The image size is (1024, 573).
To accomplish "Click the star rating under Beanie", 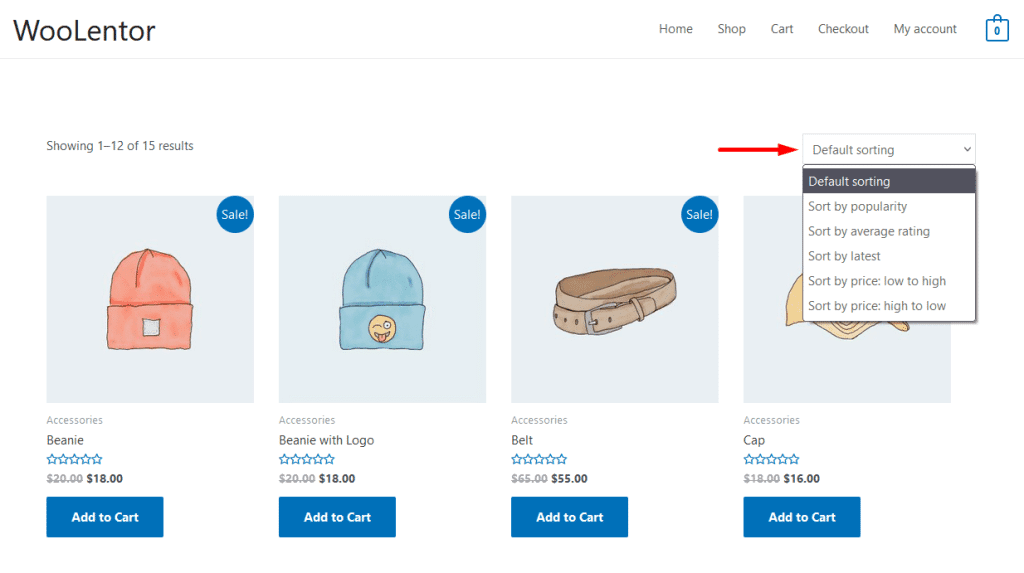I will pyautogui.click(x=74, y=460).
